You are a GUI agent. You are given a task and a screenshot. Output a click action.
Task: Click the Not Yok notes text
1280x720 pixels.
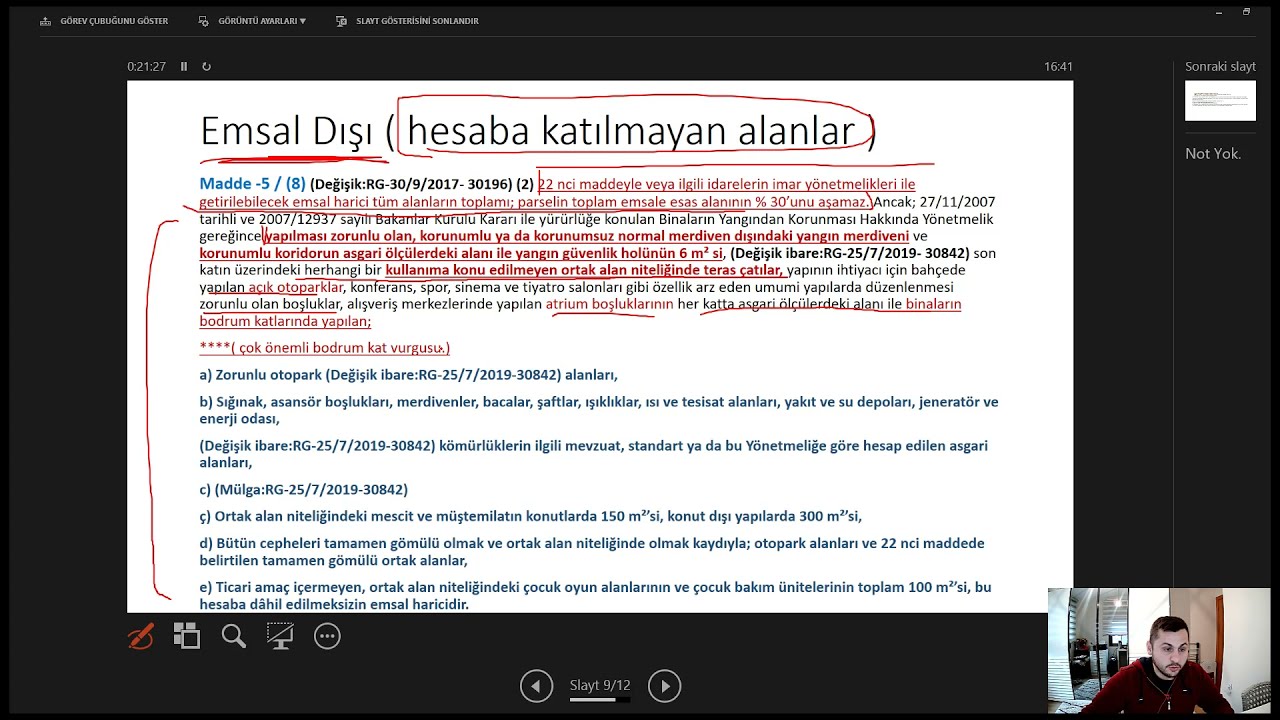pos(1213,153)
